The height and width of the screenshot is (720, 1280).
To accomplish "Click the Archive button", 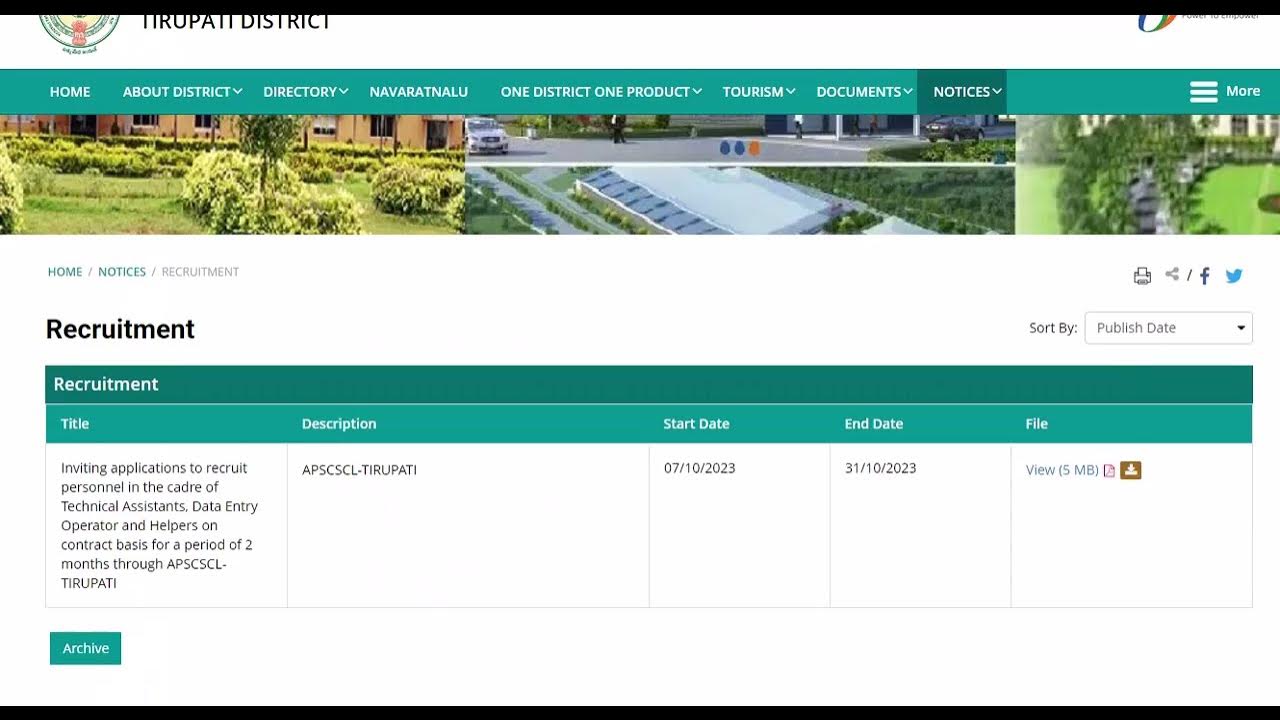I will point(86,648).
